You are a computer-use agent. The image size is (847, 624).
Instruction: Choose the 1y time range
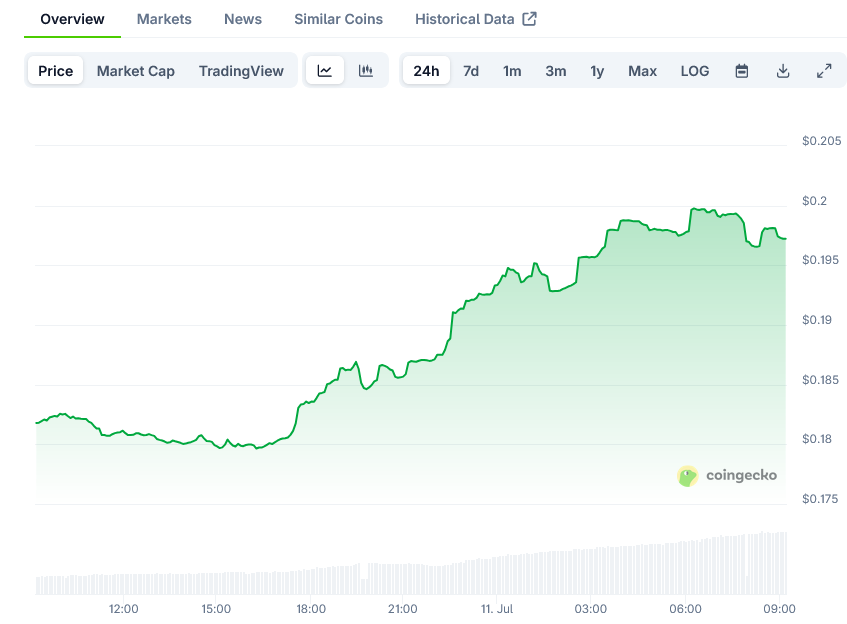pos(597,71)
